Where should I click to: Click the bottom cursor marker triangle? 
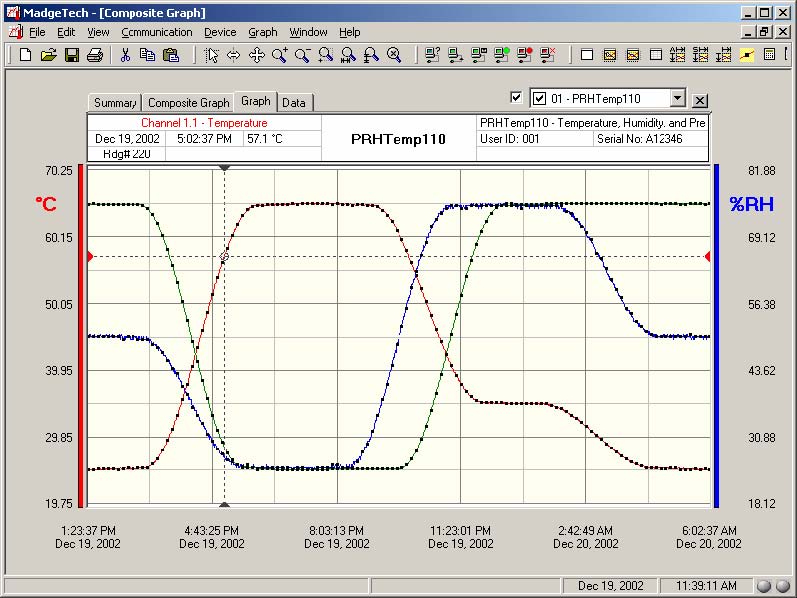point(224,504)
